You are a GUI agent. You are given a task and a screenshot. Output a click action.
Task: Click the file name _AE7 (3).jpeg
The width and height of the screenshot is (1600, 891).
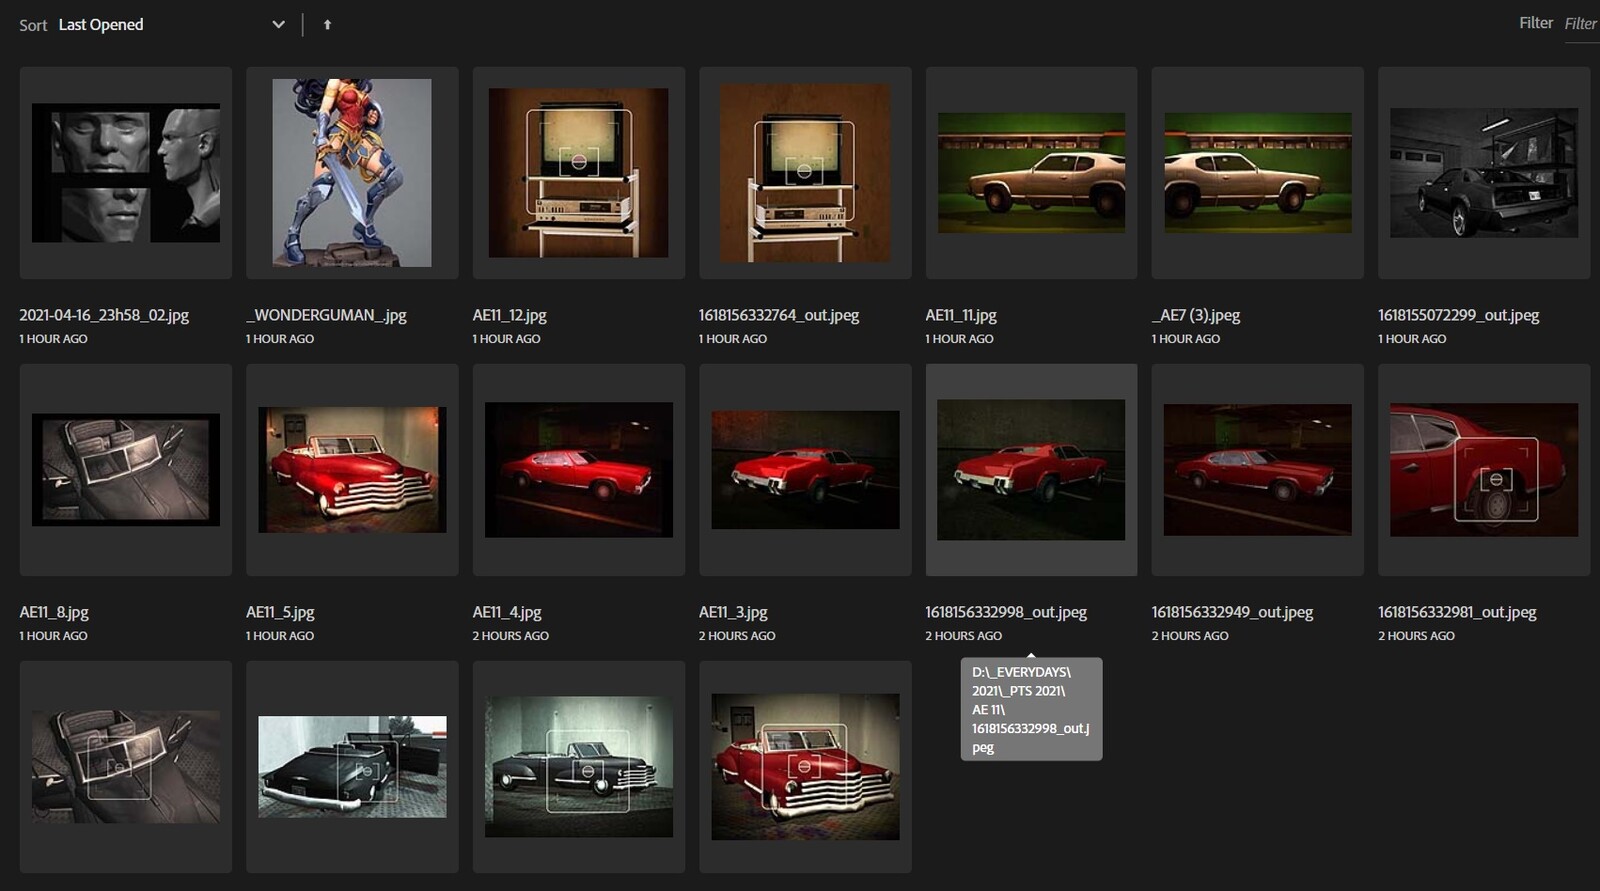coord(1195,315)
